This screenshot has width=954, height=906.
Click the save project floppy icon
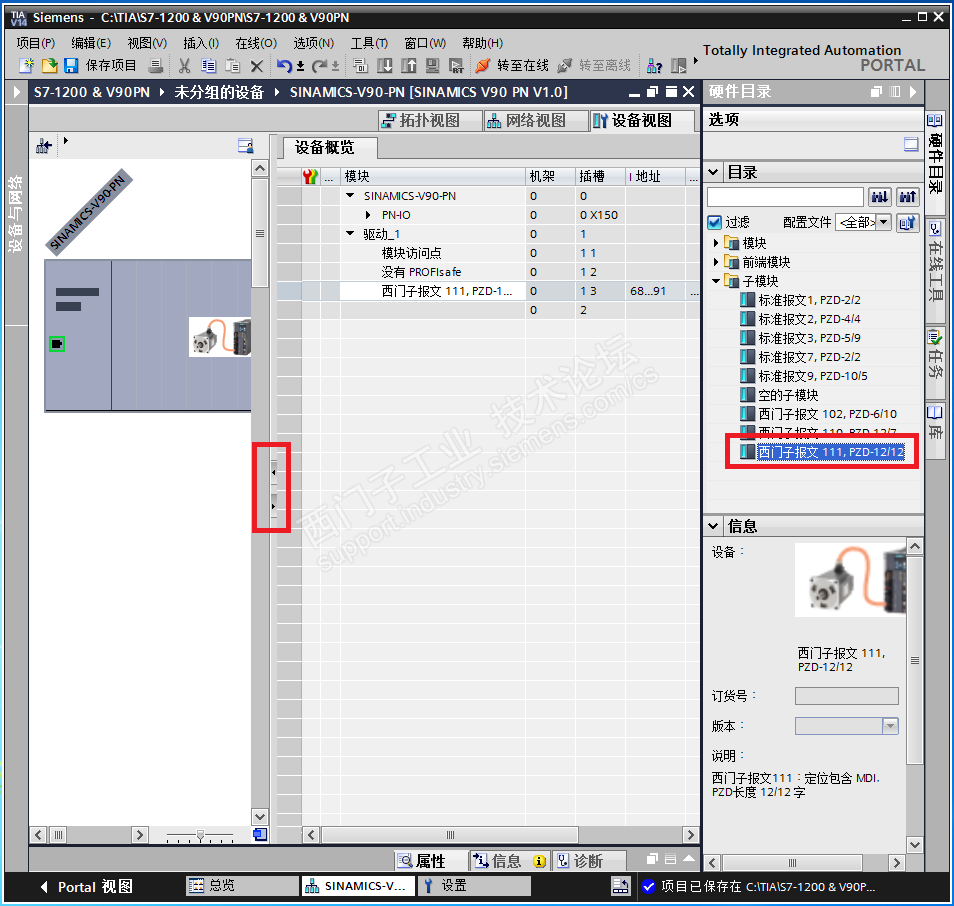(71, 66)
